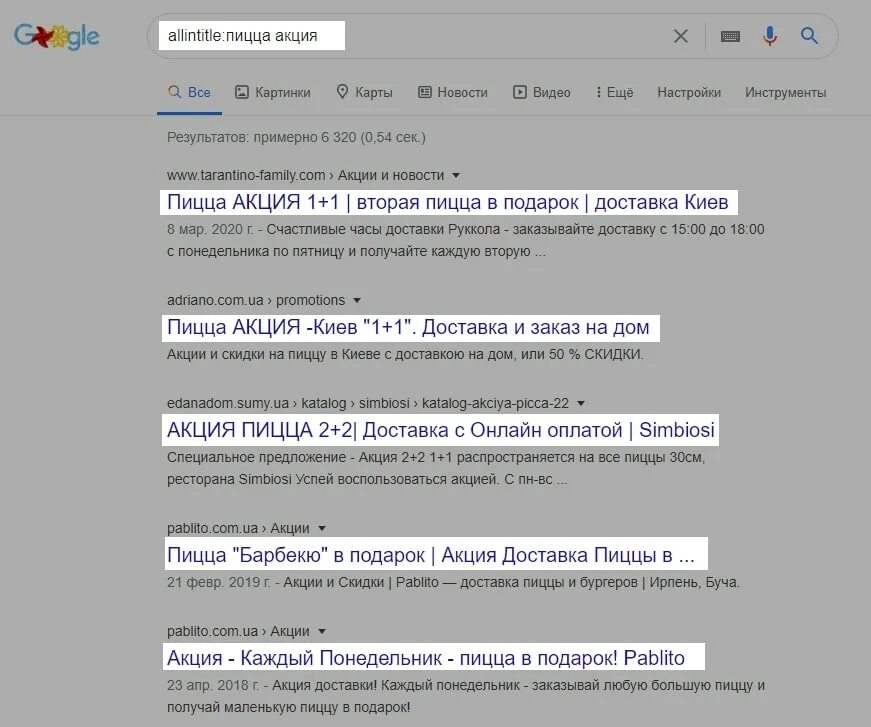This screenshot has height=727, width=871.
Task: Switch to the Картинки tab
Action: 273,92
